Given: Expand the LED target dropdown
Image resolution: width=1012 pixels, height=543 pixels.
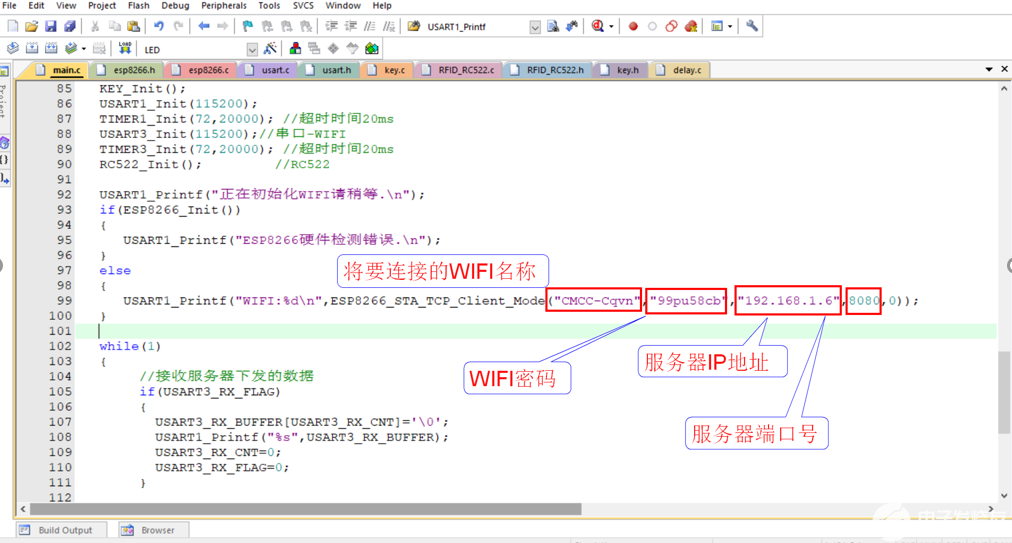Looking at the screenshot, I should tap(252, 49).
